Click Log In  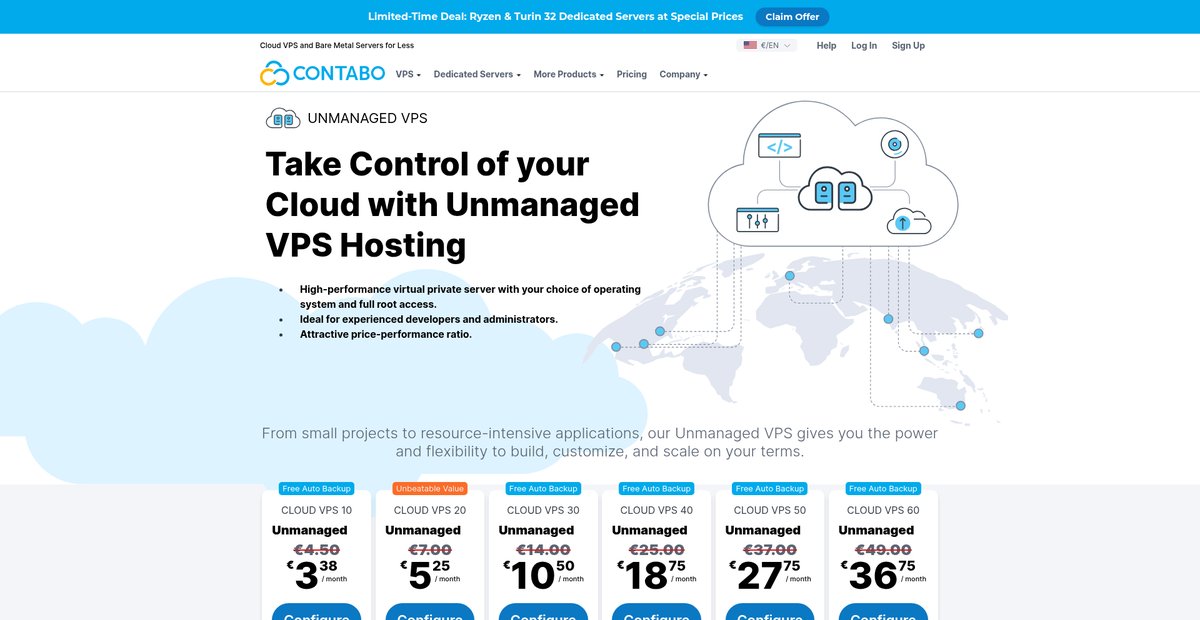(x=864, y=45)
